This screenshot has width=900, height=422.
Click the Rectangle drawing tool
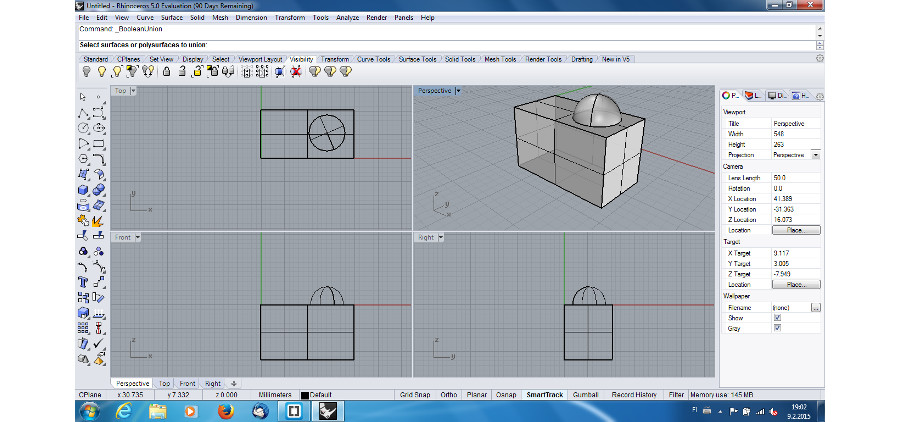99,143
